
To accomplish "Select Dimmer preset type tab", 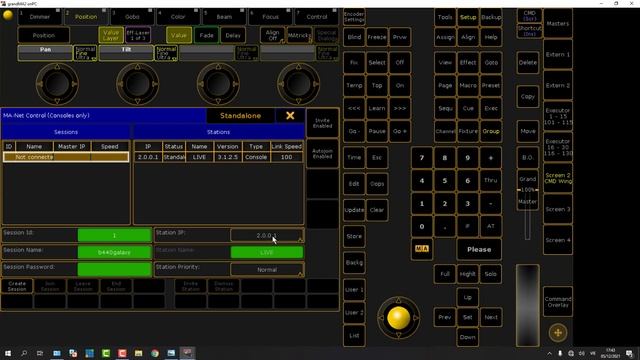I will coord(40,17).
